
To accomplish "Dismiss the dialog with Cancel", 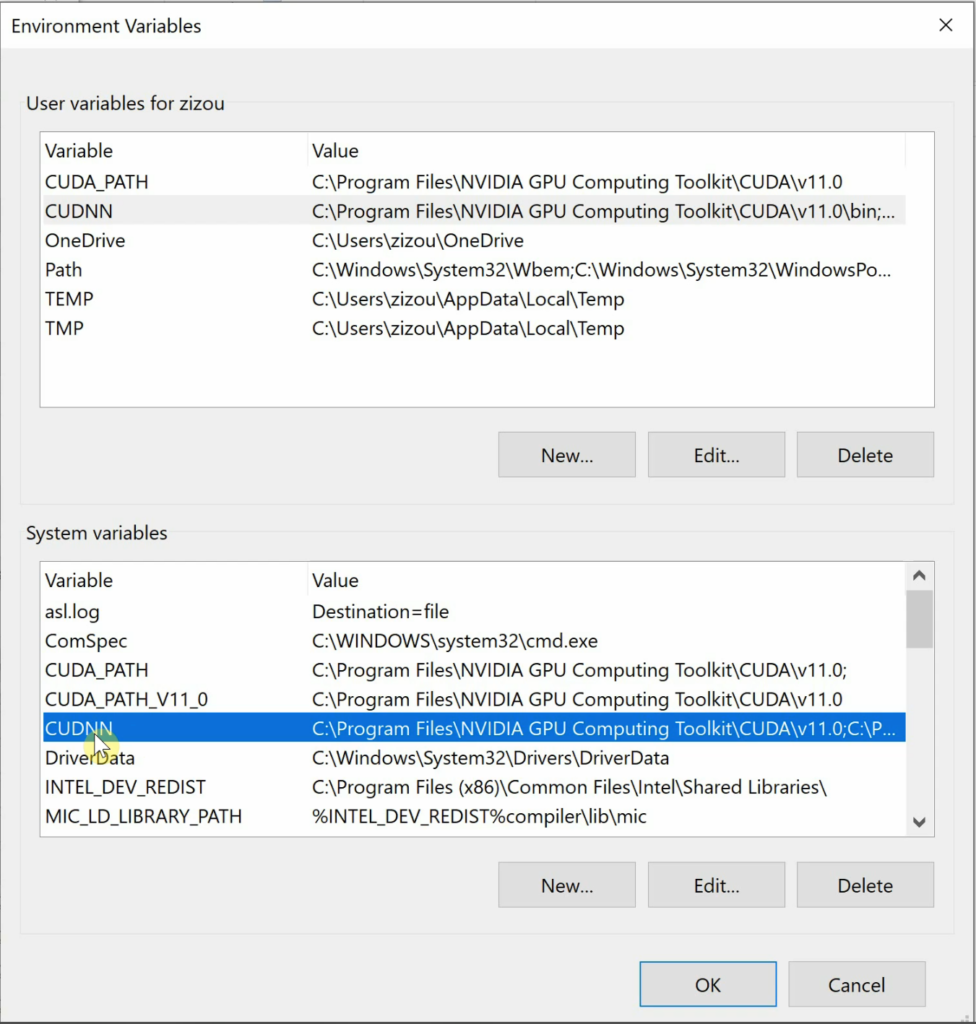I will [x=856, y=984].
